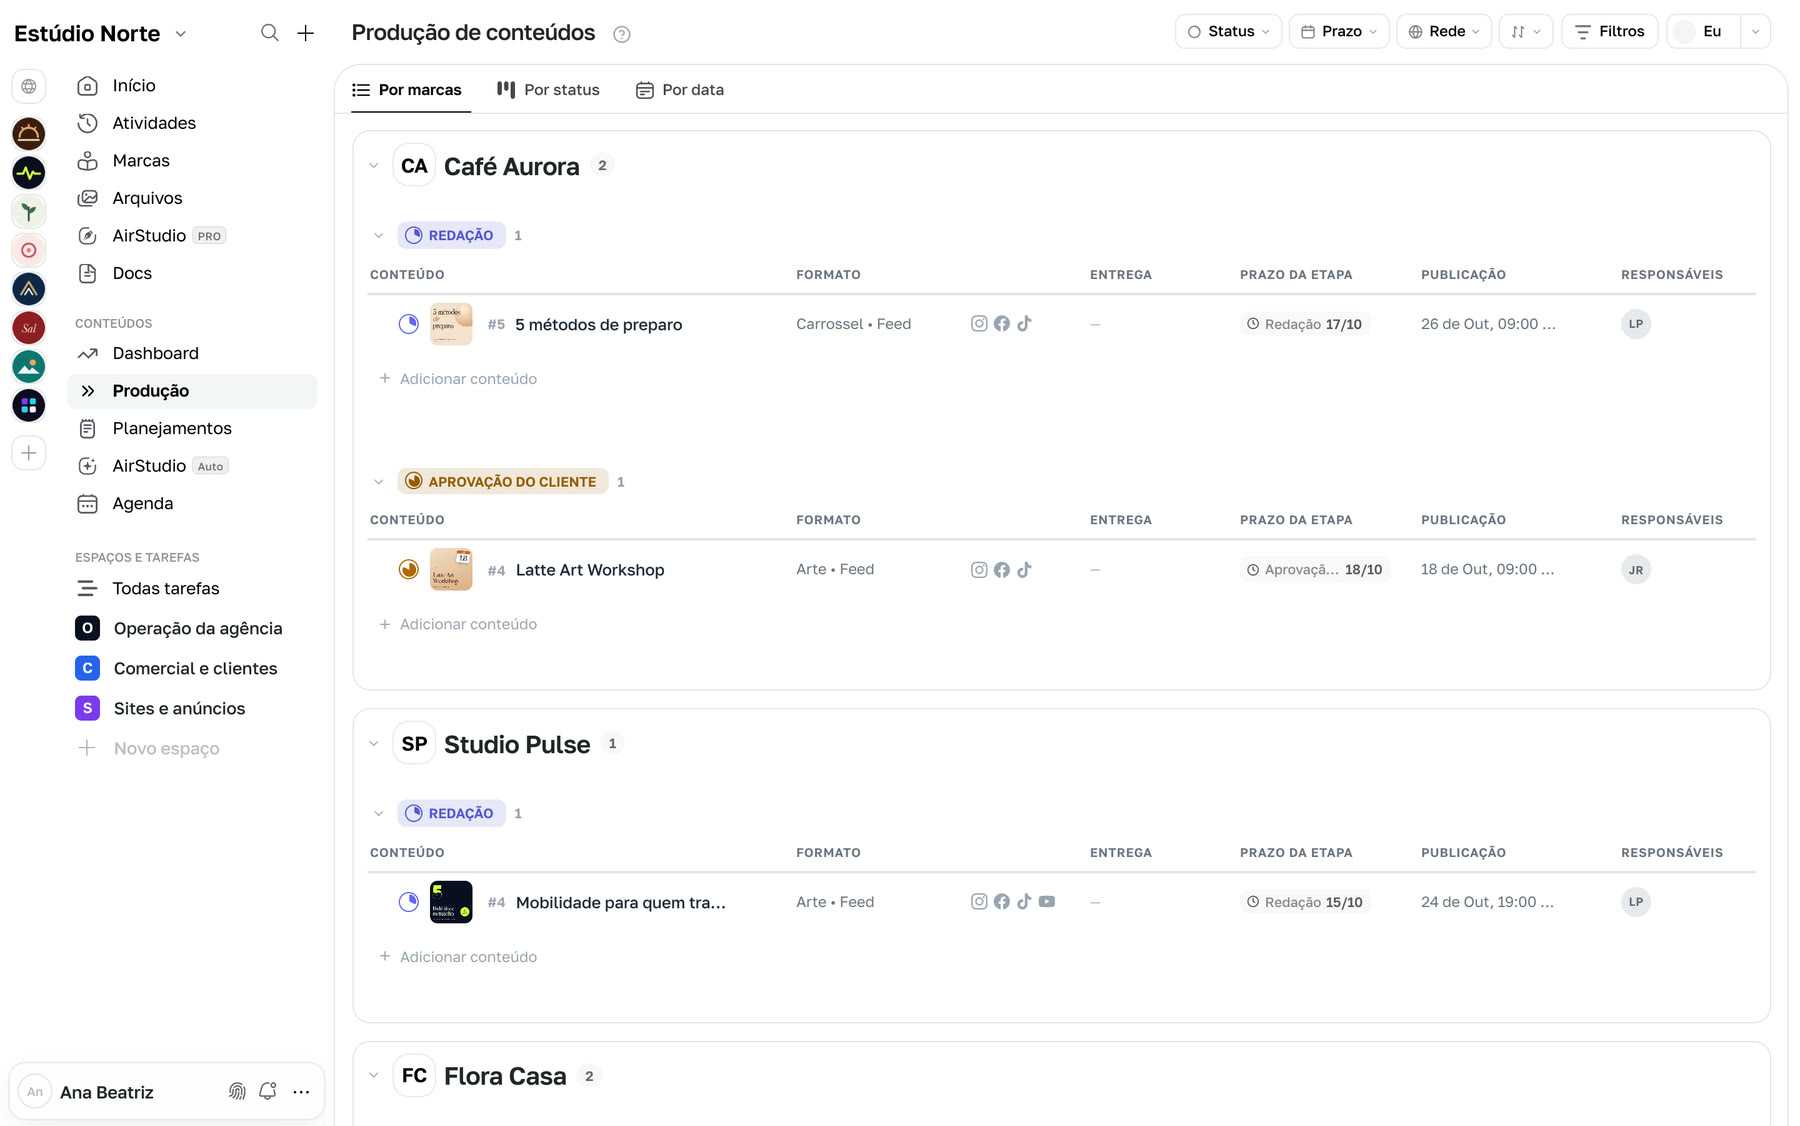Collapse the Aprovação do Cliente section
Screen dimensions: 1800x1126
(378, 482)
